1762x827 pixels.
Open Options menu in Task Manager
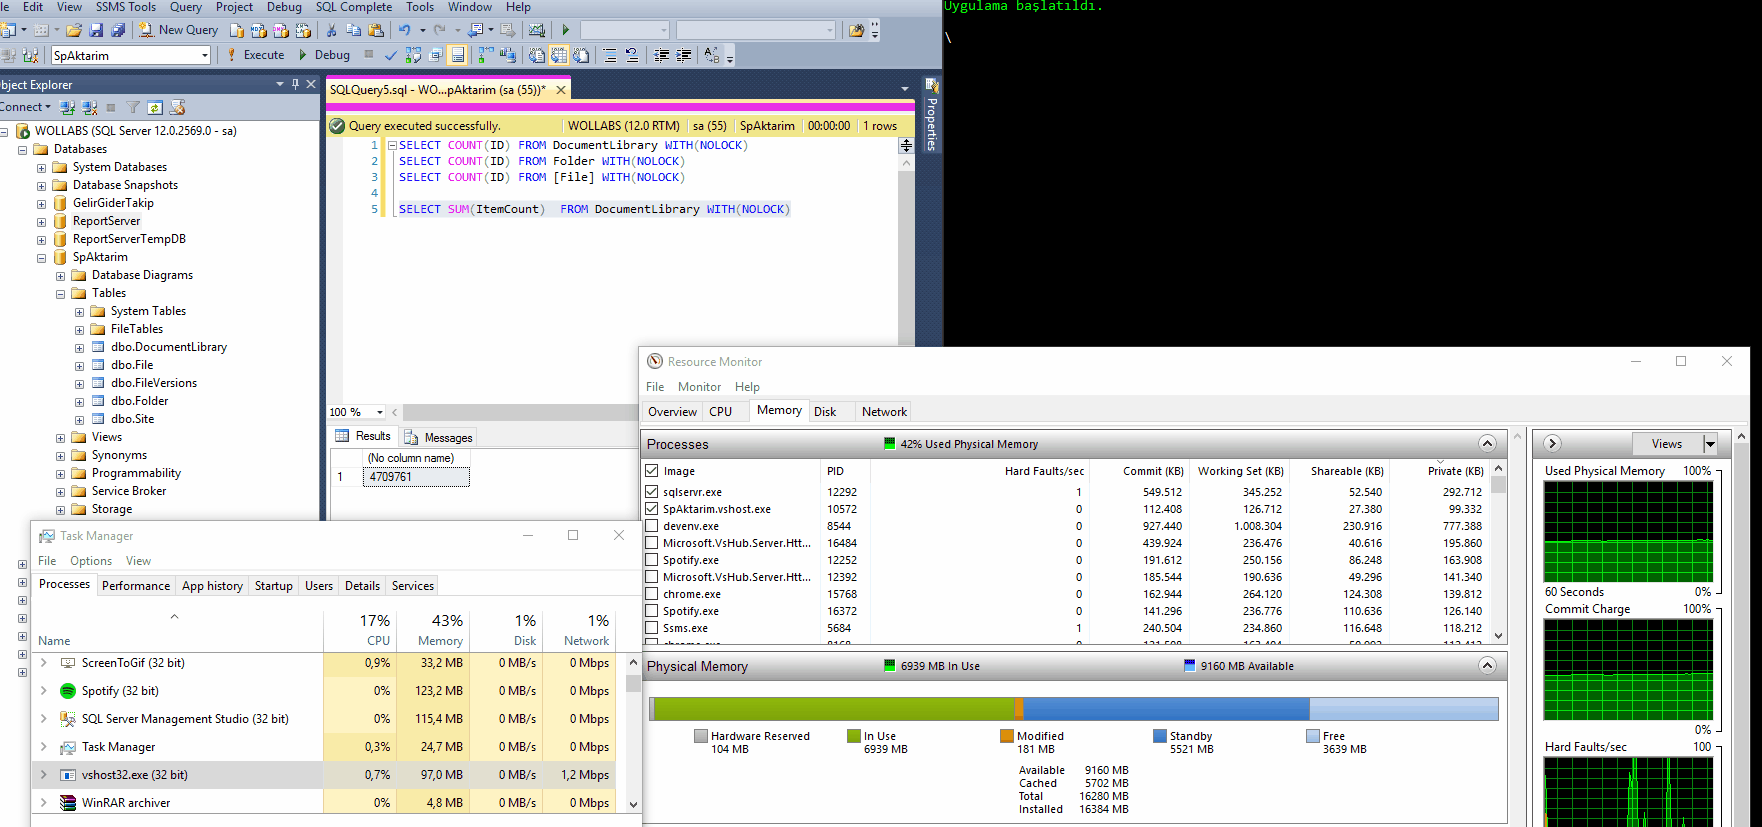click(91, 561)
